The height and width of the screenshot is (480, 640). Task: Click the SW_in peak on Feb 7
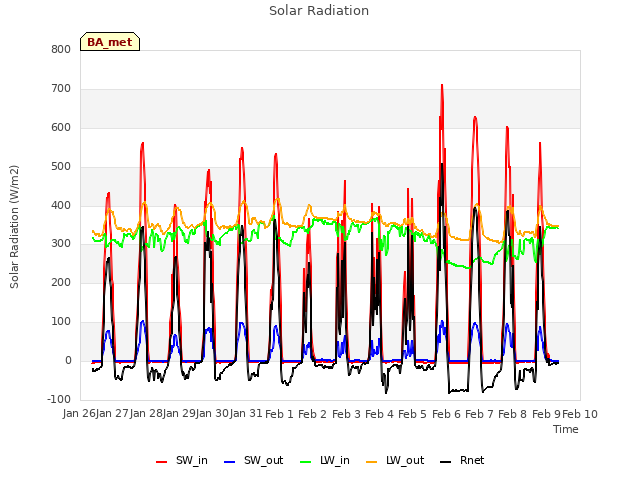475,118
